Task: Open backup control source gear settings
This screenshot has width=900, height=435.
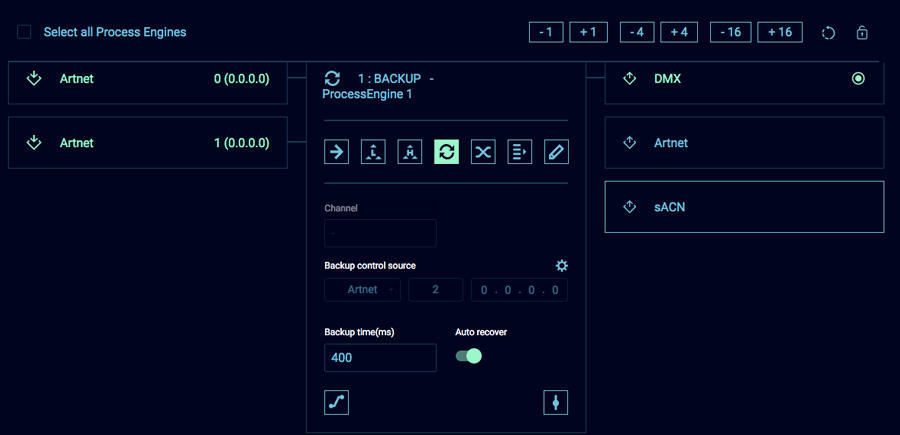Action: tap(561, 266)
